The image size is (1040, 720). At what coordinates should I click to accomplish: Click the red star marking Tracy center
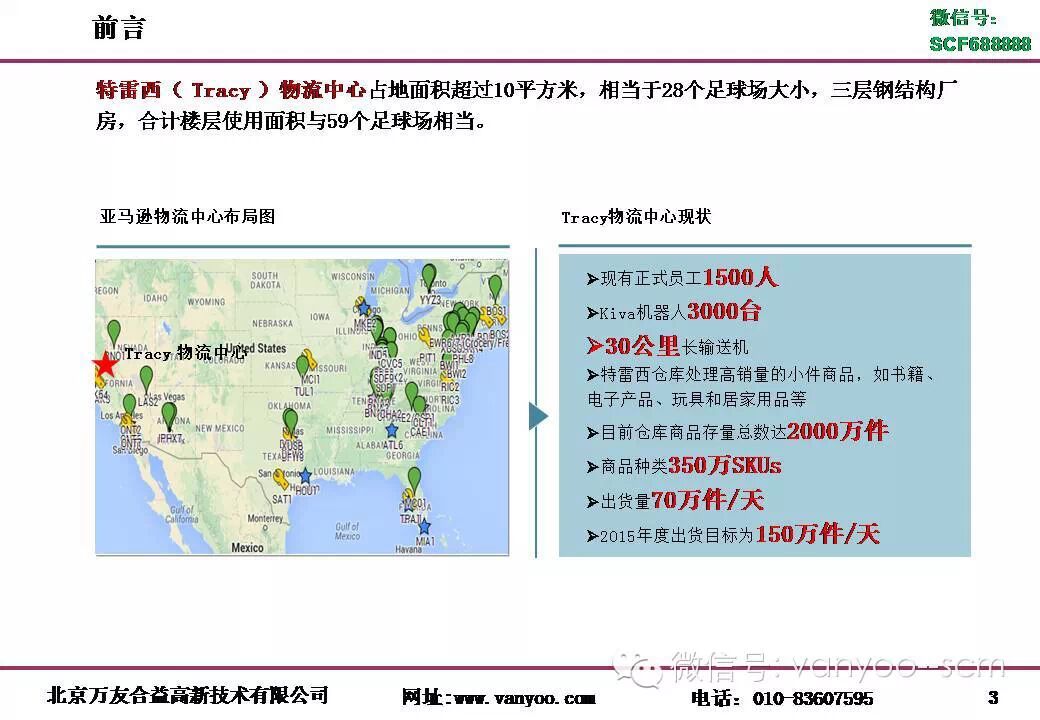coord(105,365)
